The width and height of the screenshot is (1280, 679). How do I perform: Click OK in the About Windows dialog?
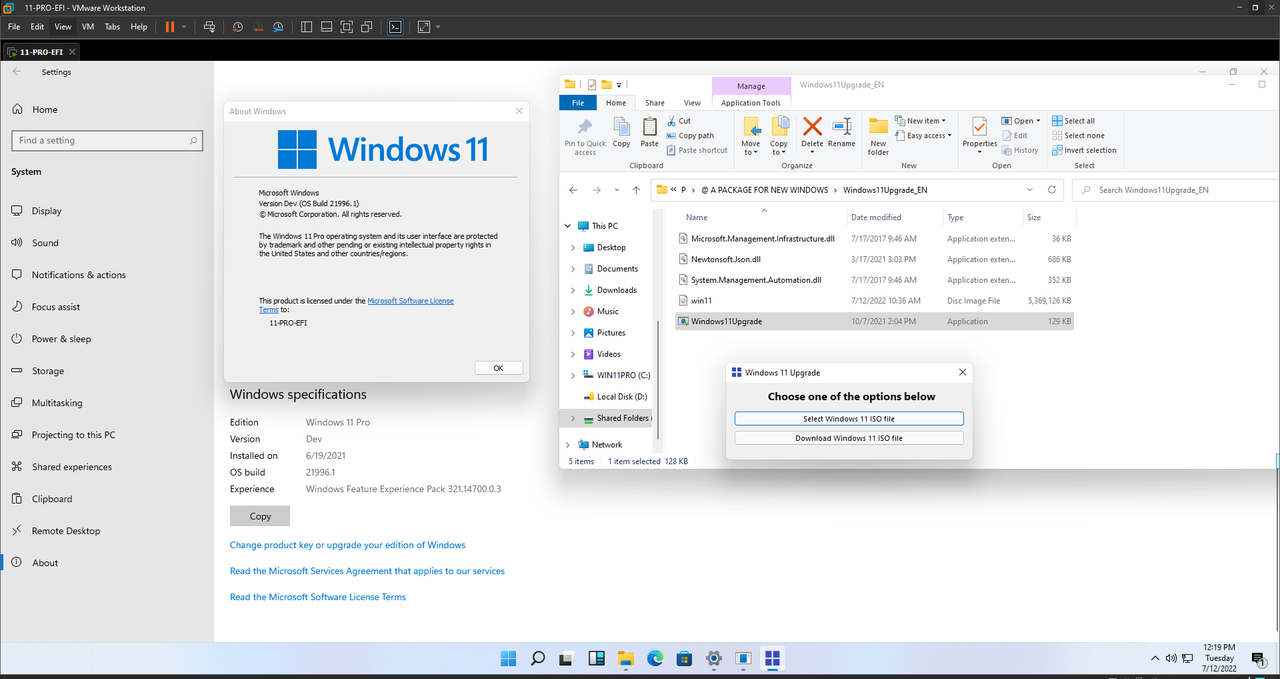(x=498, y=368)
